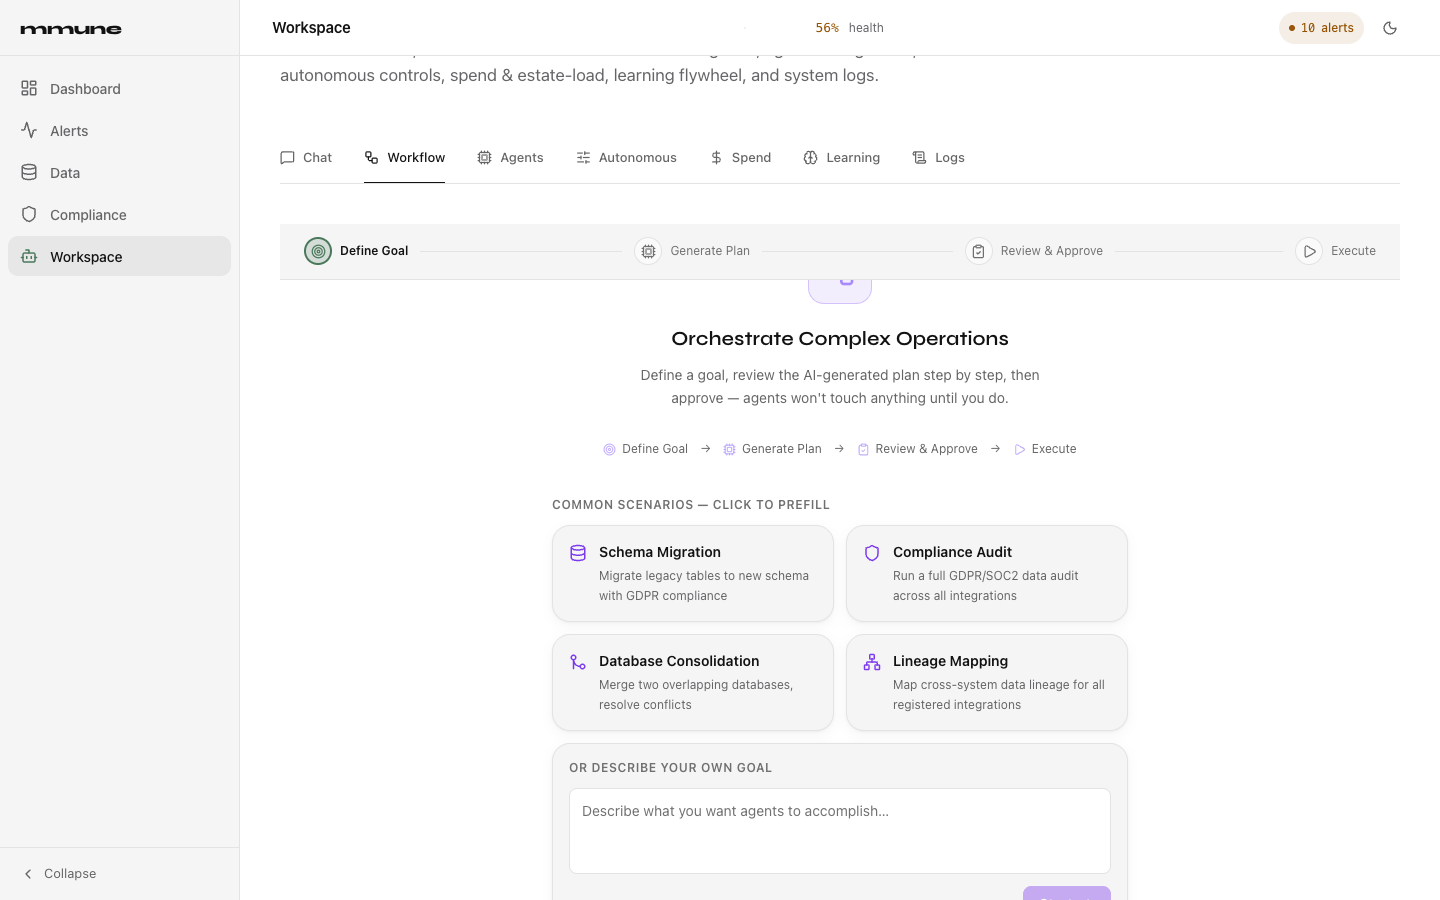
Task: Switch to the Autonomous tab
Action: (x=626, y=157)
